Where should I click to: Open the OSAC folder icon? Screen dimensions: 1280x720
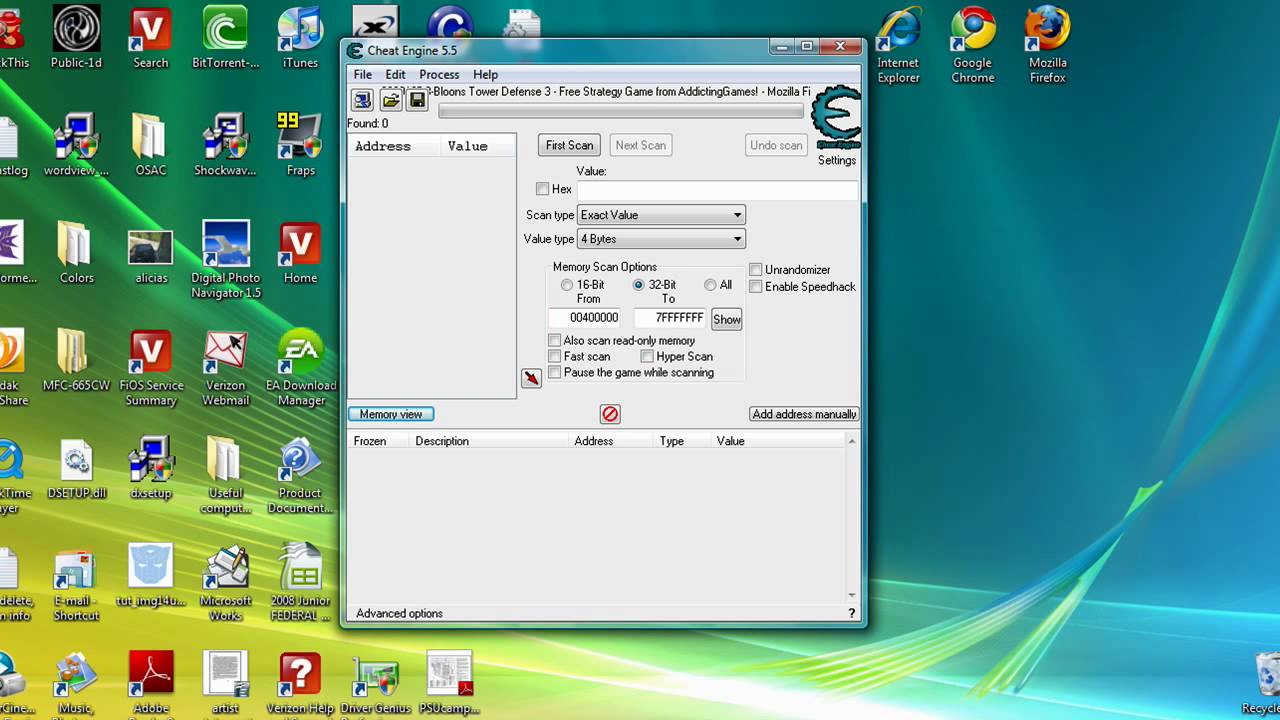point(150,145)
